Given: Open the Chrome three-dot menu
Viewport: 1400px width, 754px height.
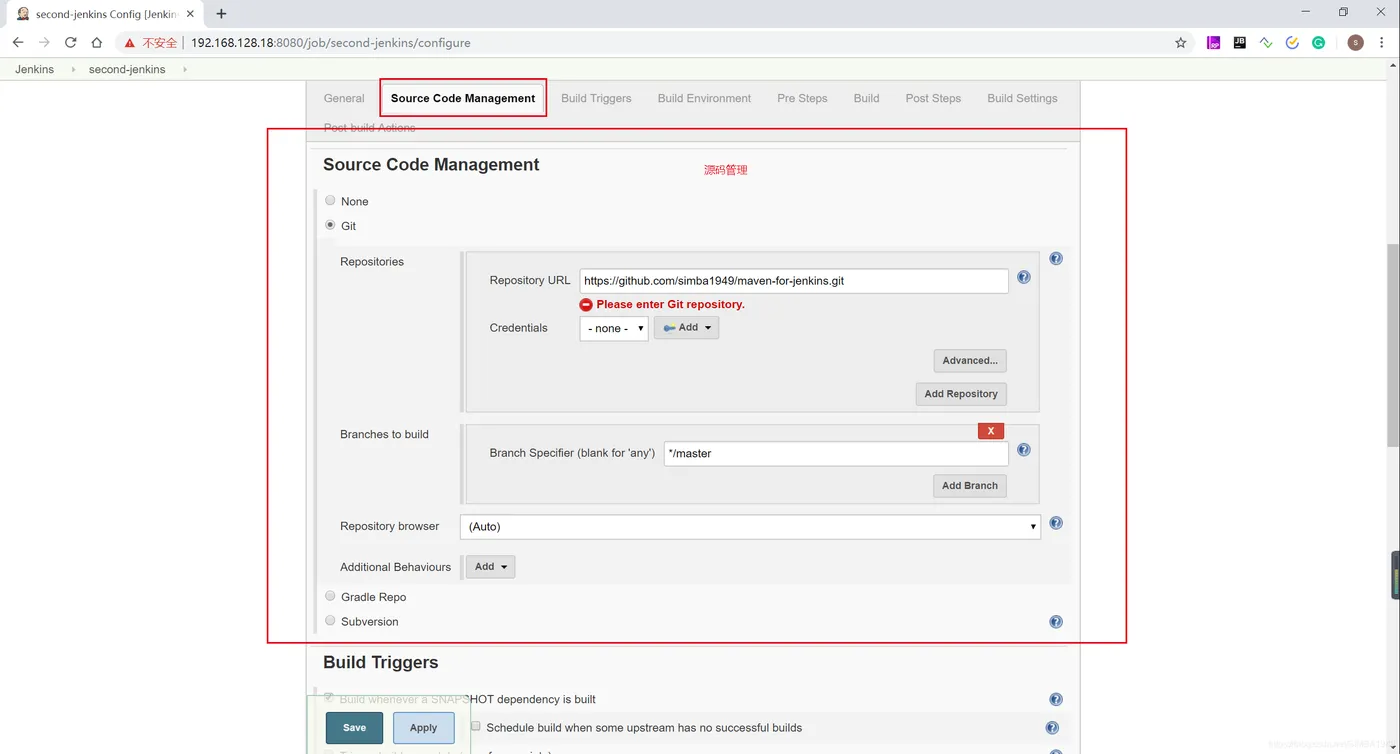Looking at the screenshot, I should pyautogui.click(x=1384, y=43).
